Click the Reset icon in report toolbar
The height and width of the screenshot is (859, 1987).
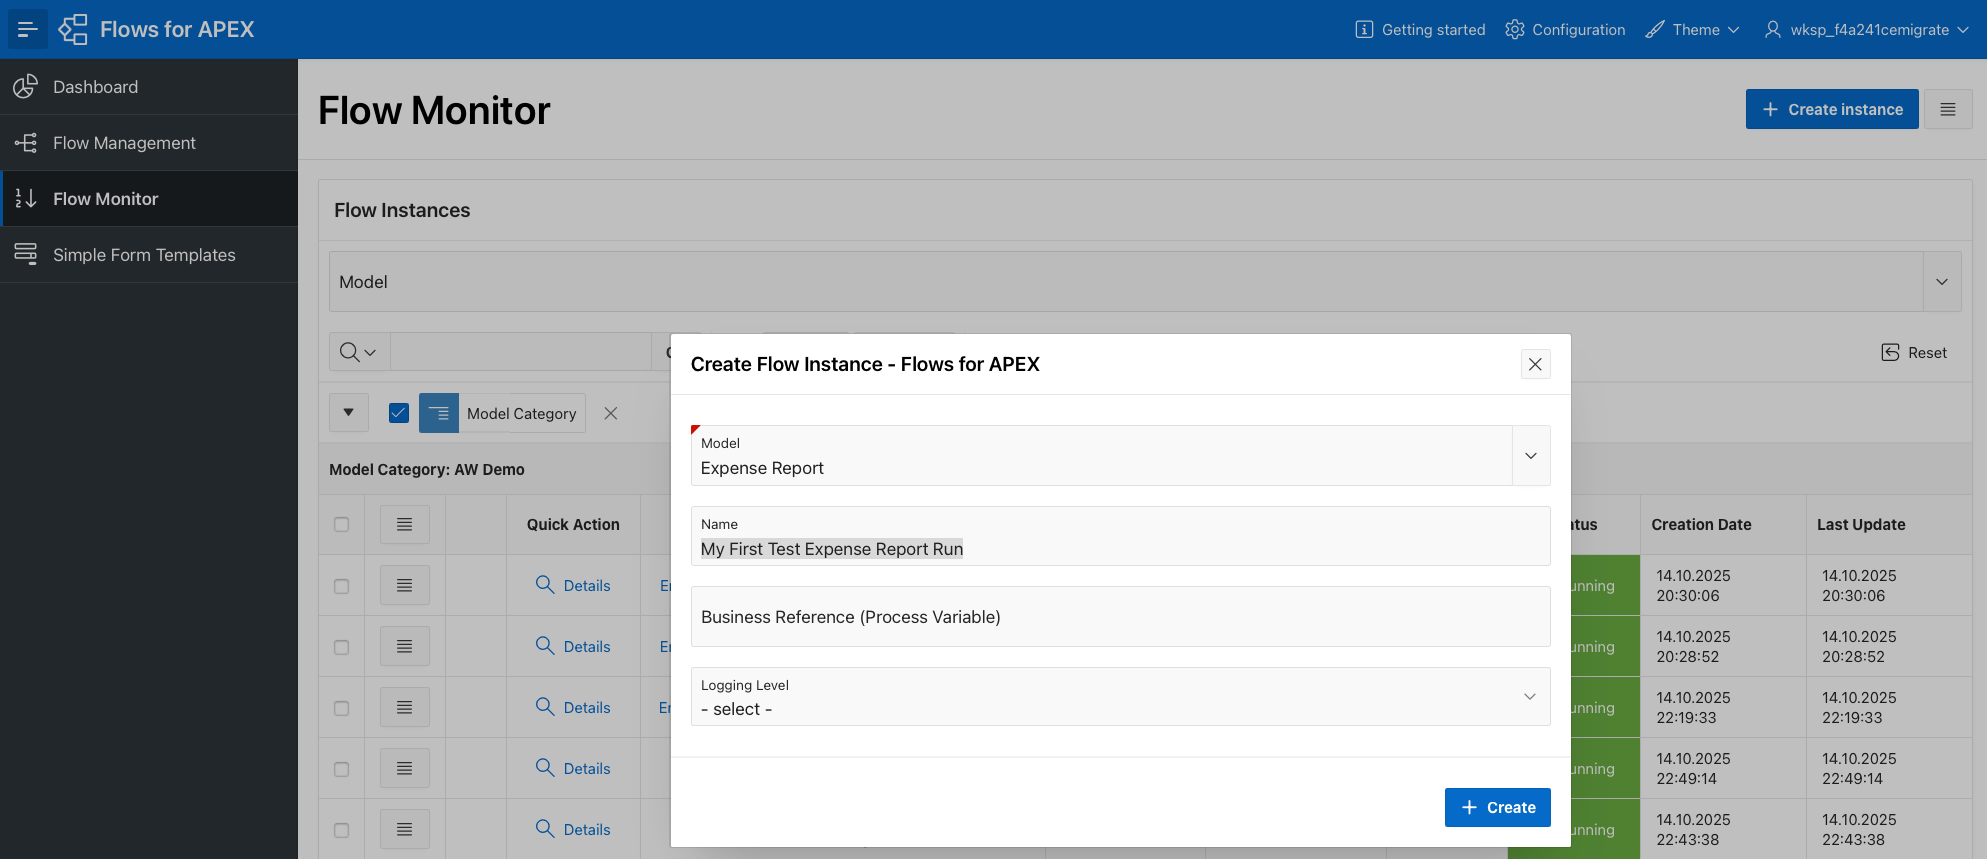(x=1890, y=352)
